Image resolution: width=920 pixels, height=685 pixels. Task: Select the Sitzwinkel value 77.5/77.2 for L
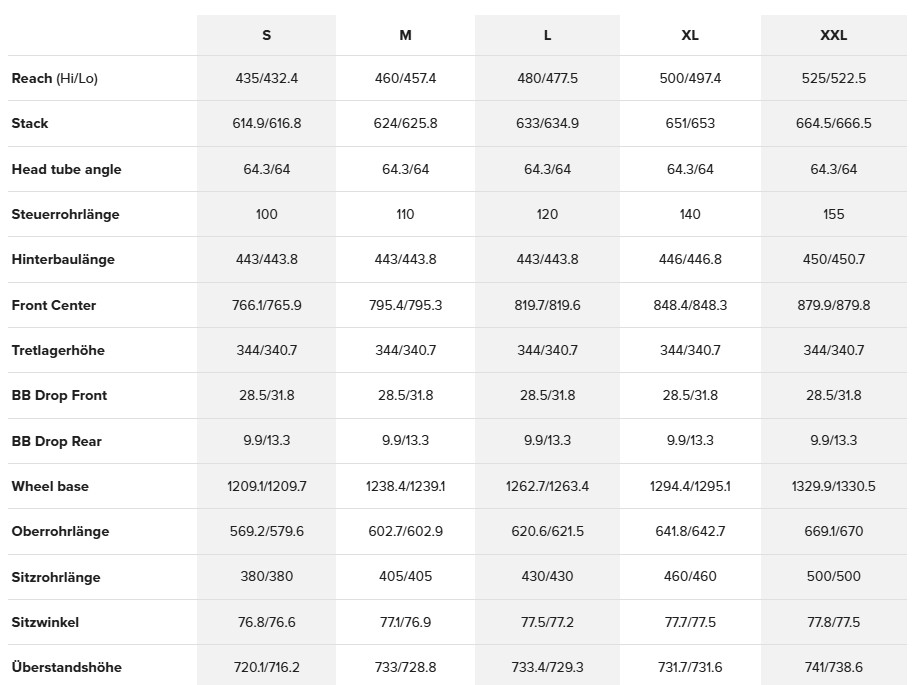pyautogui.click(x=547, y=622)
